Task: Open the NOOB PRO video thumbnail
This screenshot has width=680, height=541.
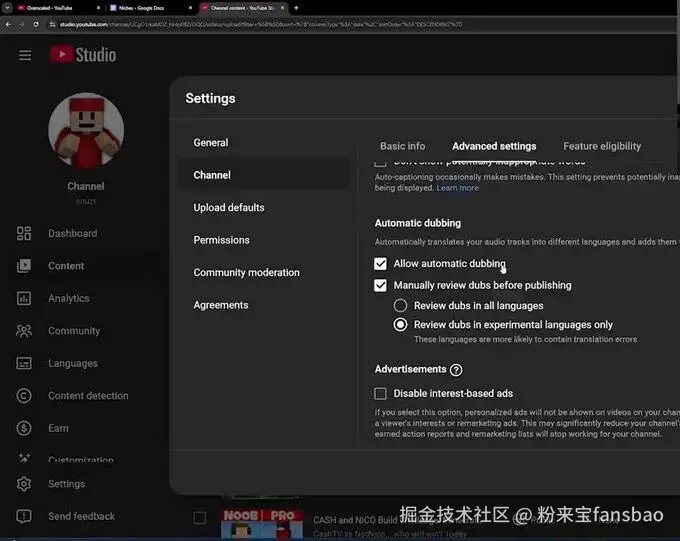Action: pyautogui.click(x=262, y=524)
